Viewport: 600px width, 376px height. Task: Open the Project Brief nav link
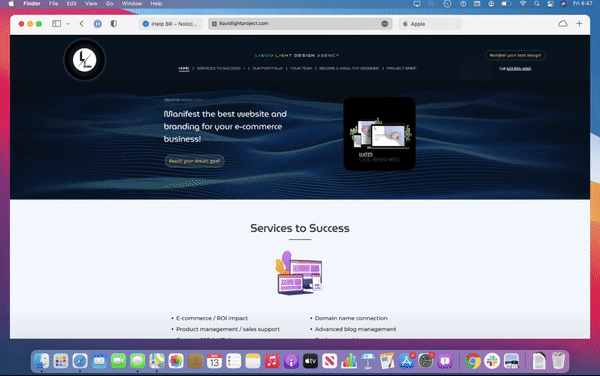pos(401,68)
